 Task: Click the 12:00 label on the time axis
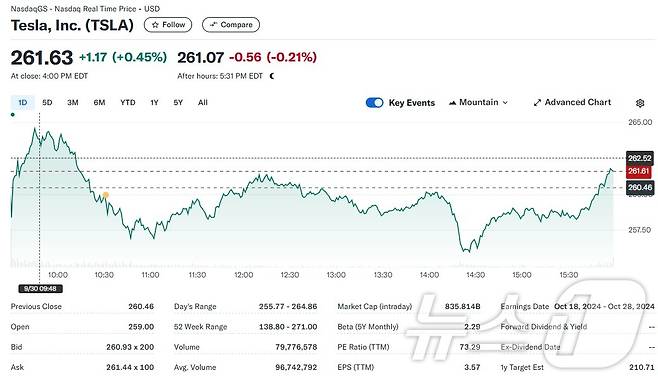(x=243, y=275)
